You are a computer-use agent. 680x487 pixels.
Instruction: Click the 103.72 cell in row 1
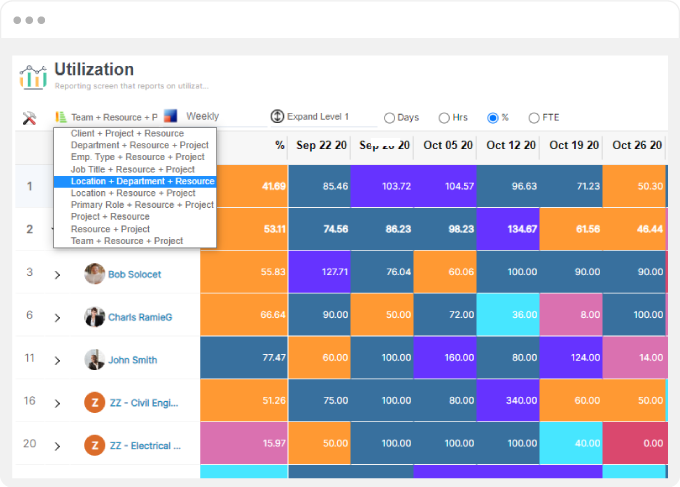pos(382,186)
